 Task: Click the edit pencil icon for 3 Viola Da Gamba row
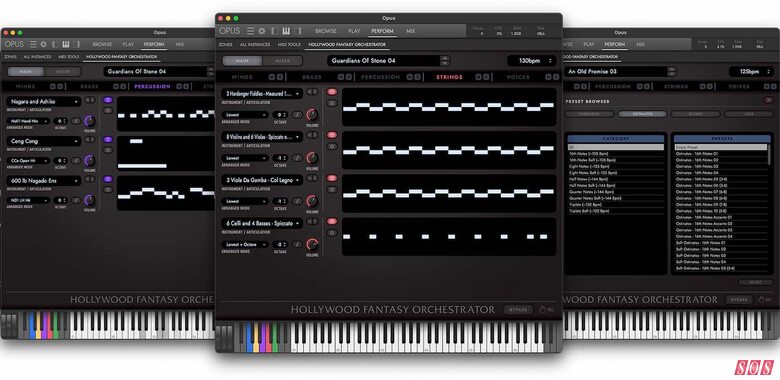[297, 201]
